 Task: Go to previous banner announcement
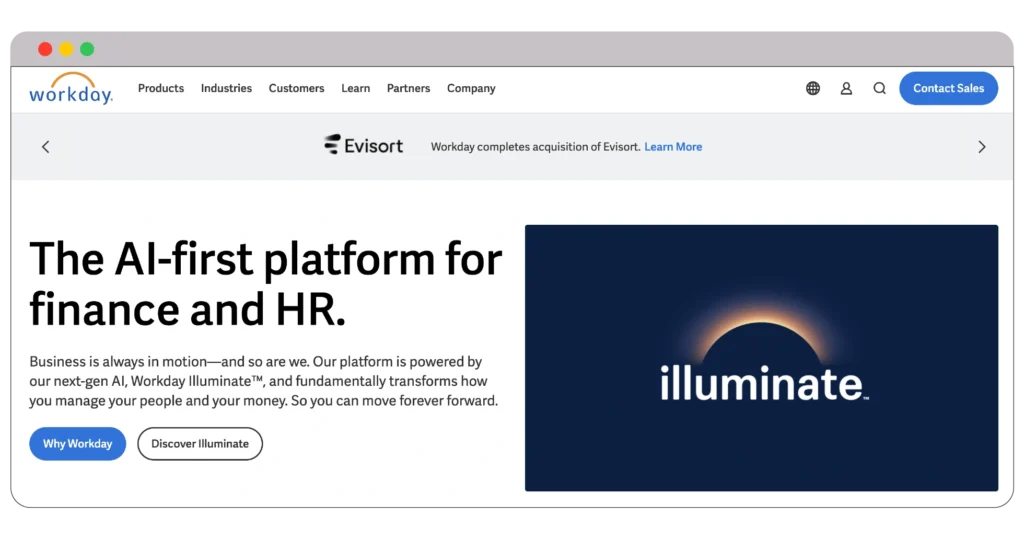click(x=46, y=147)
